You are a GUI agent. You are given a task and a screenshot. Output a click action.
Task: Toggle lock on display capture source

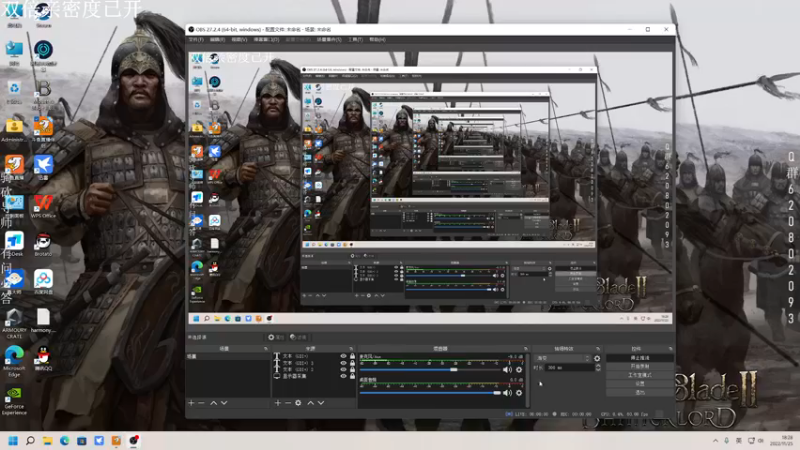click(352, 376)
